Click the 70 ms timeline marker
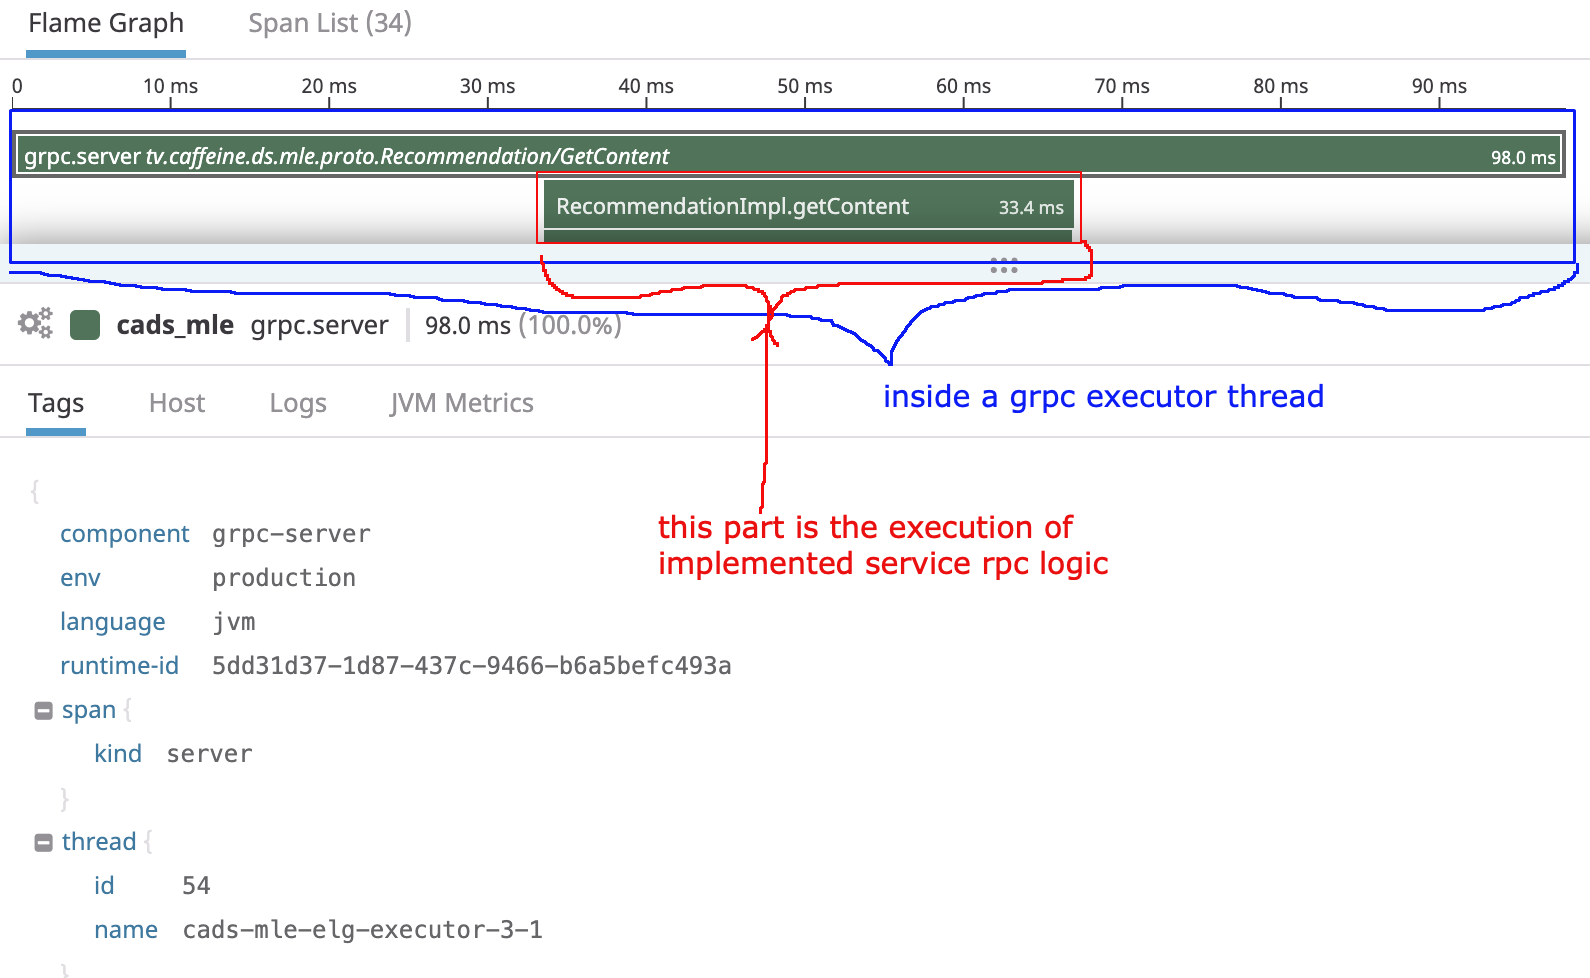The height and width of the screenshot is (978, 1590). (1122, 86)
